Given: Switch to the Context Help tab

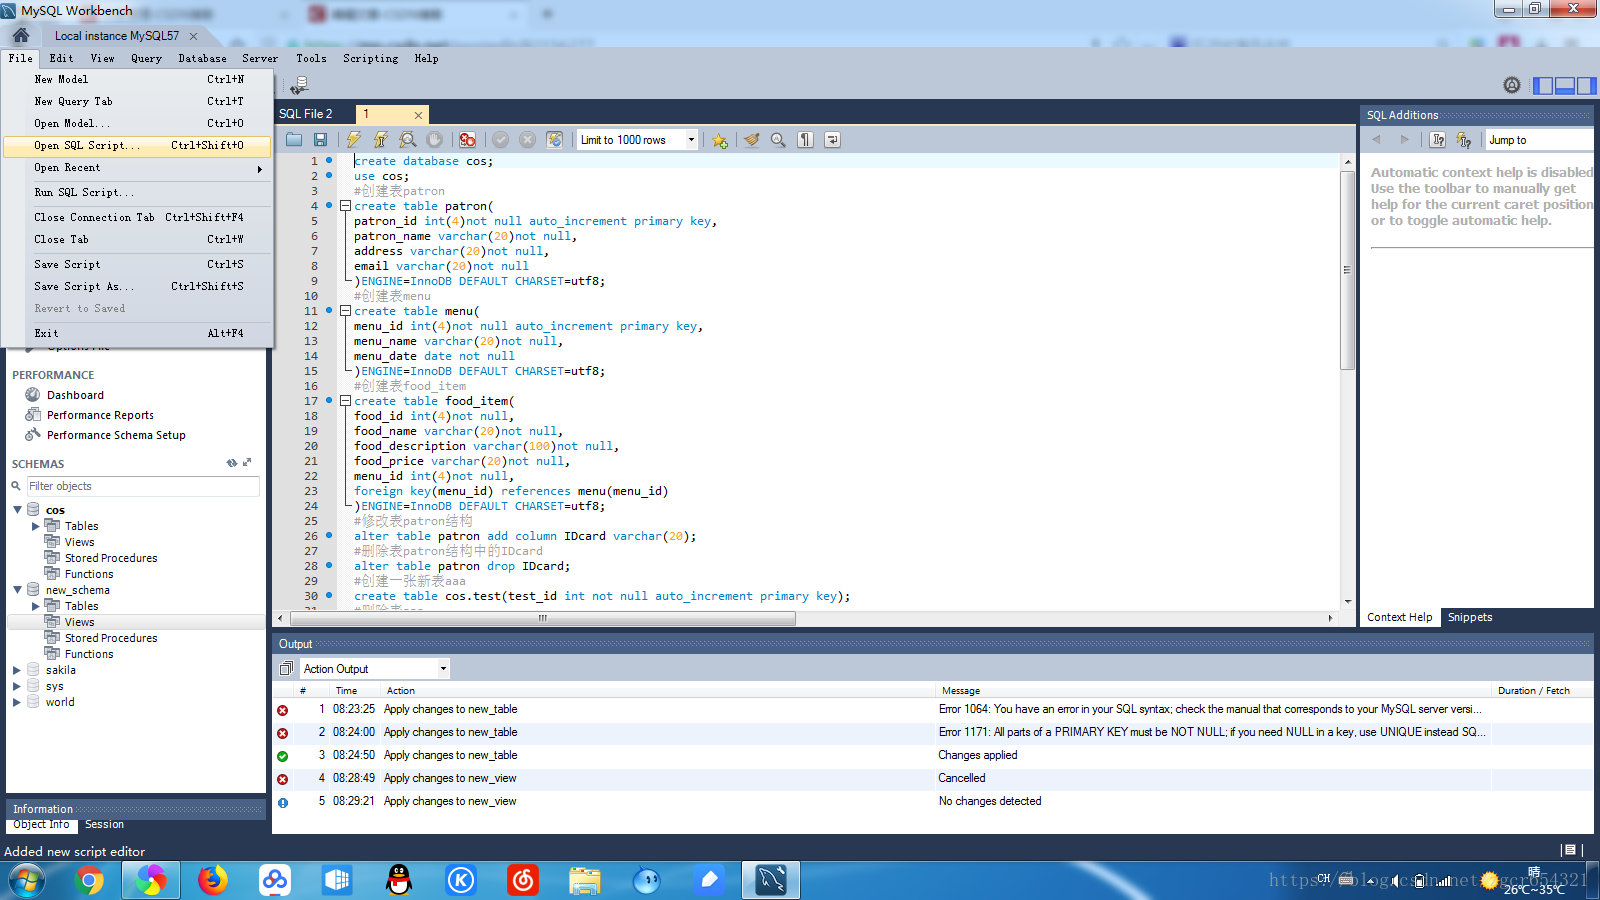Looking at the screenshot, I should (1400, 618).
